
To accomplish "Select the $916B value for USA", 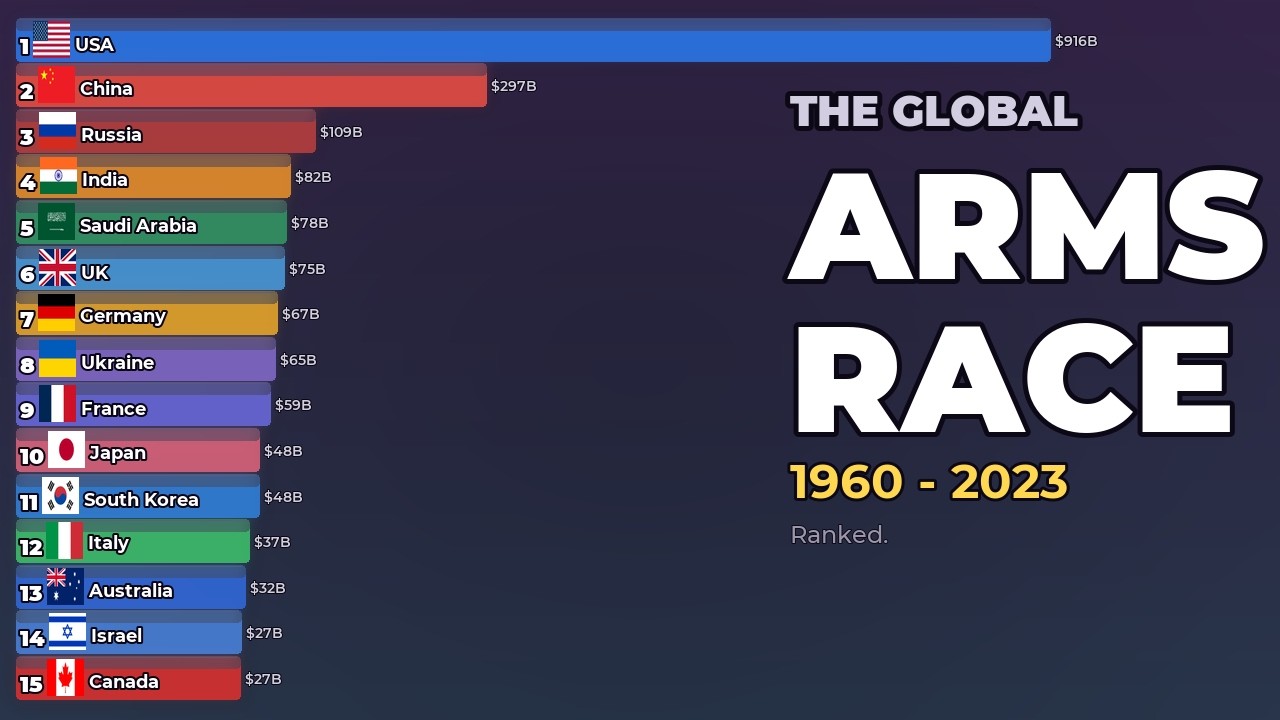I will pyautogui.click(x=1076, y=41).
